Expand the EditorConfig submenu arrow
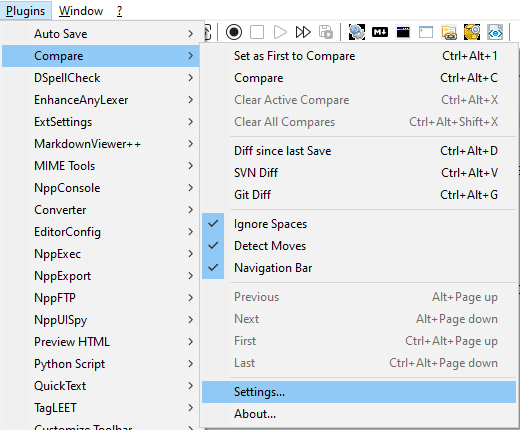This screenshot has height=430, width=520. 190,232
